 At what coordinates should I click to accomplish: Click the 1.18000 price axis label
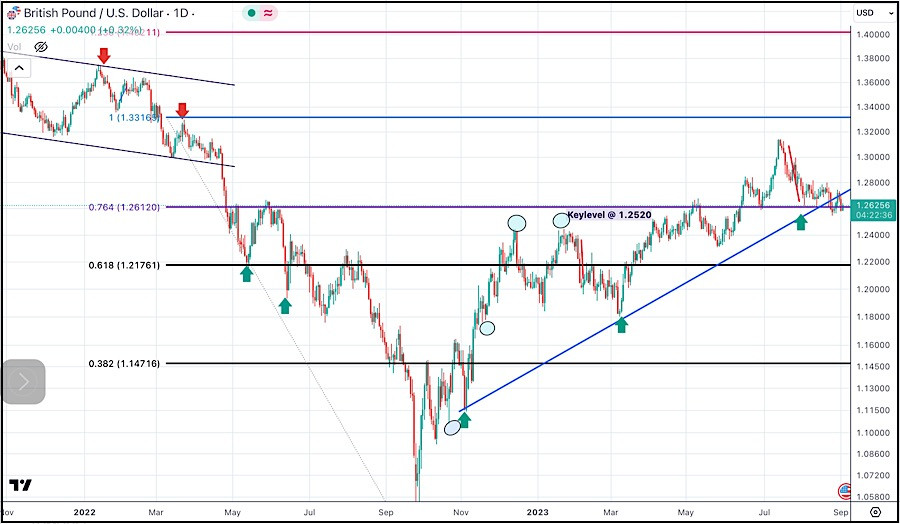(872, 317)
